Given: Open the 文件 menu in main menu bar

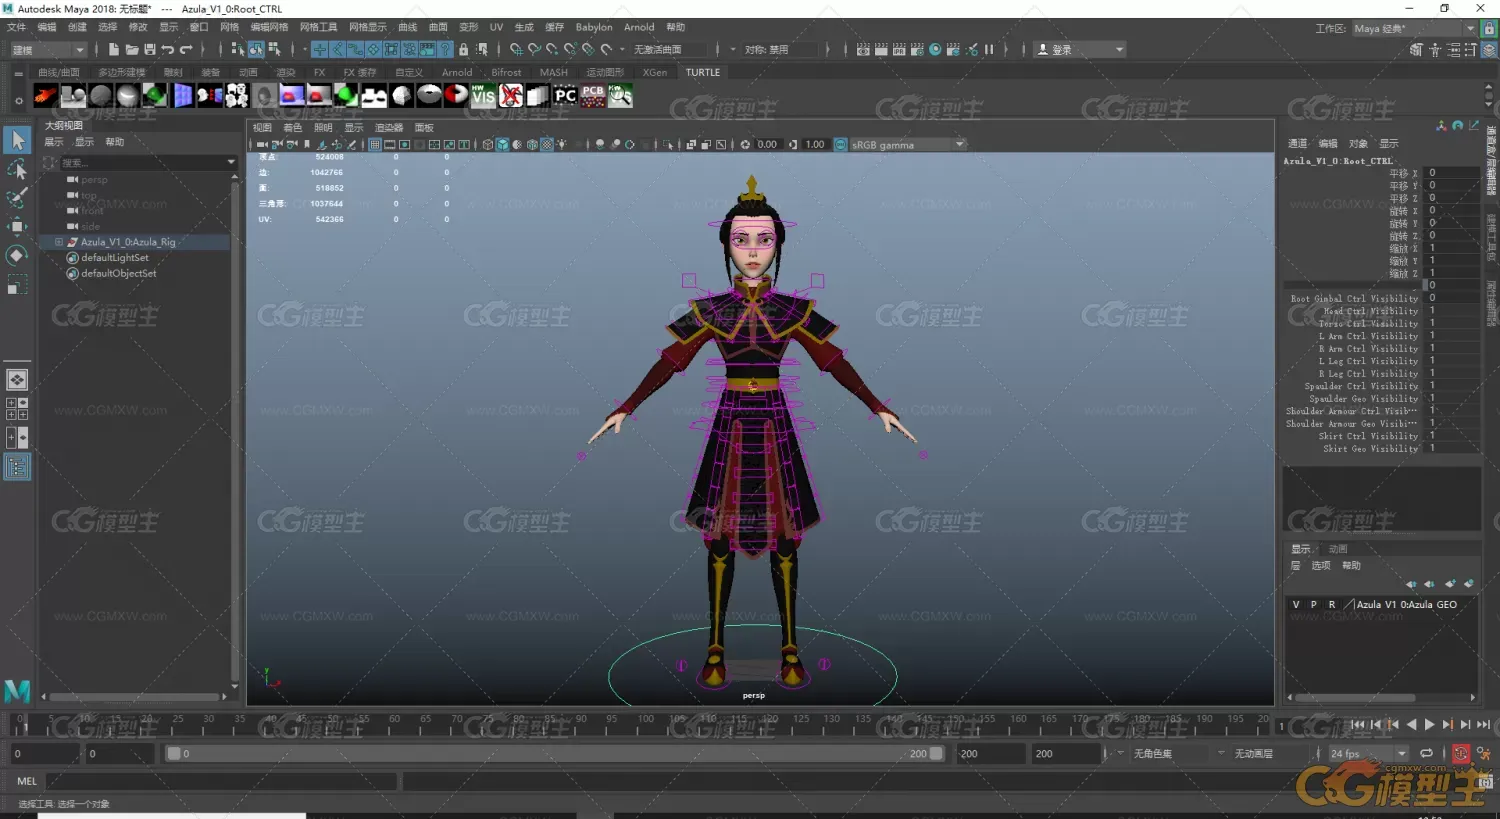Looking at the screenshot, I should [x=16, y=27].
